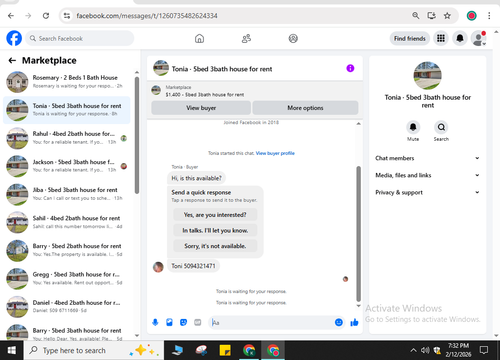Send quick reply In talks. I'll let you know.
The height and width of the screenshot is (360, 500).
(215, 230)
